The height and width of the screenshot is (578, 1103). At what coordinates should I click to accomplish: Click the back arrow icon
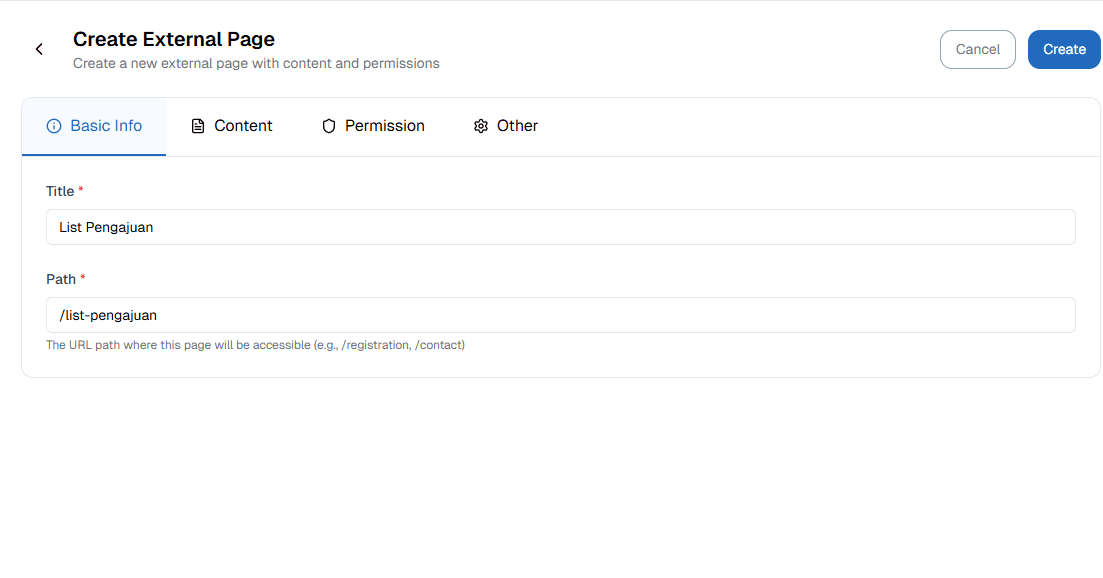[x=39, y=49]
